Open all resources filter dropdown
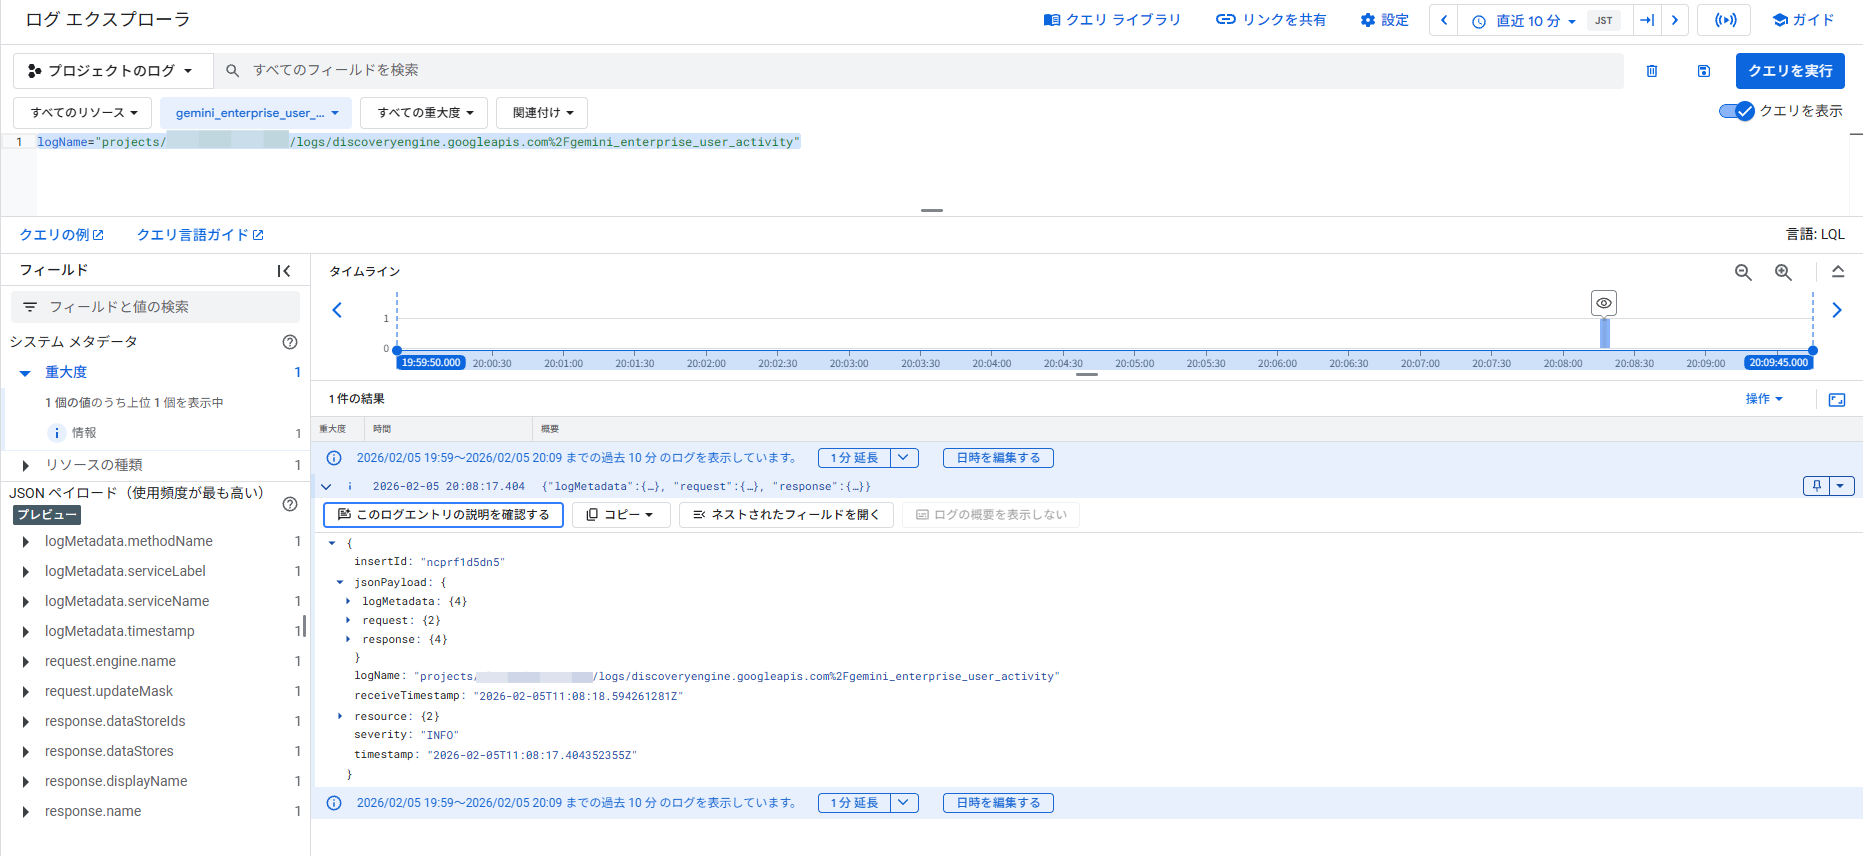 tap(83, 113)
